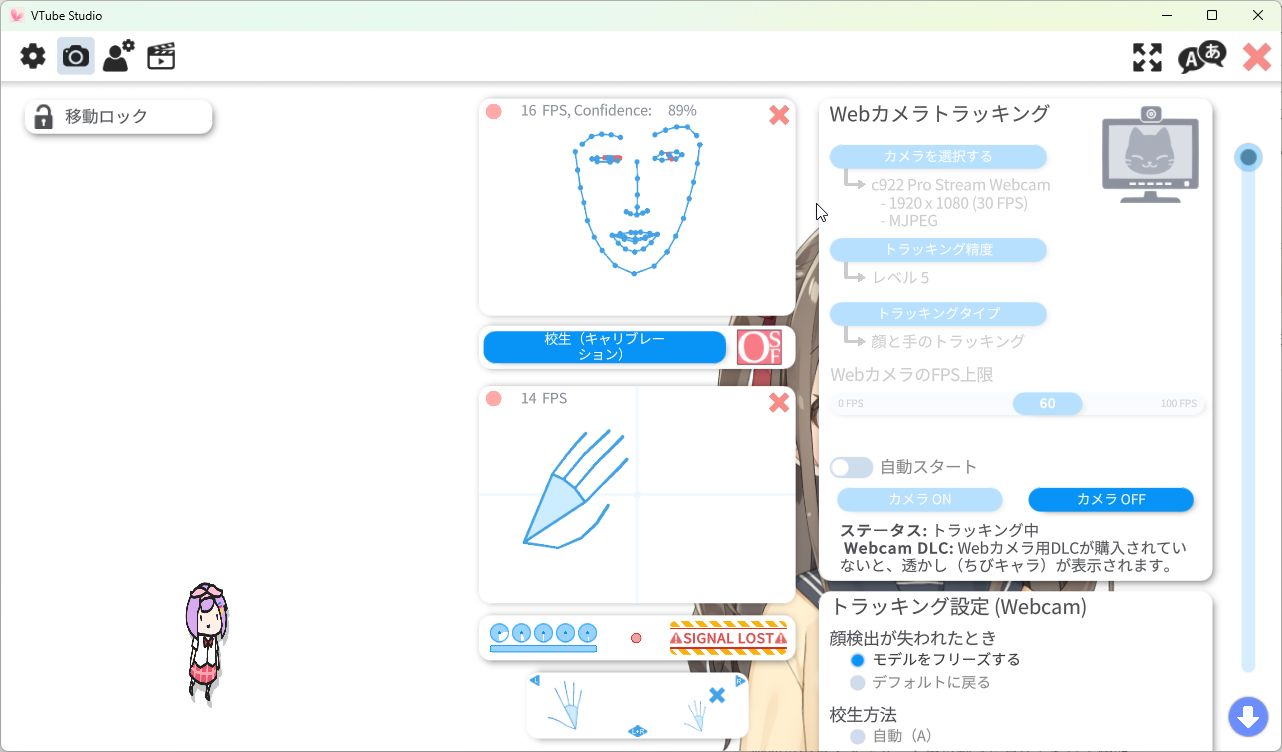Select the デフォルトに戻る radio option

[x=857, y=682]
